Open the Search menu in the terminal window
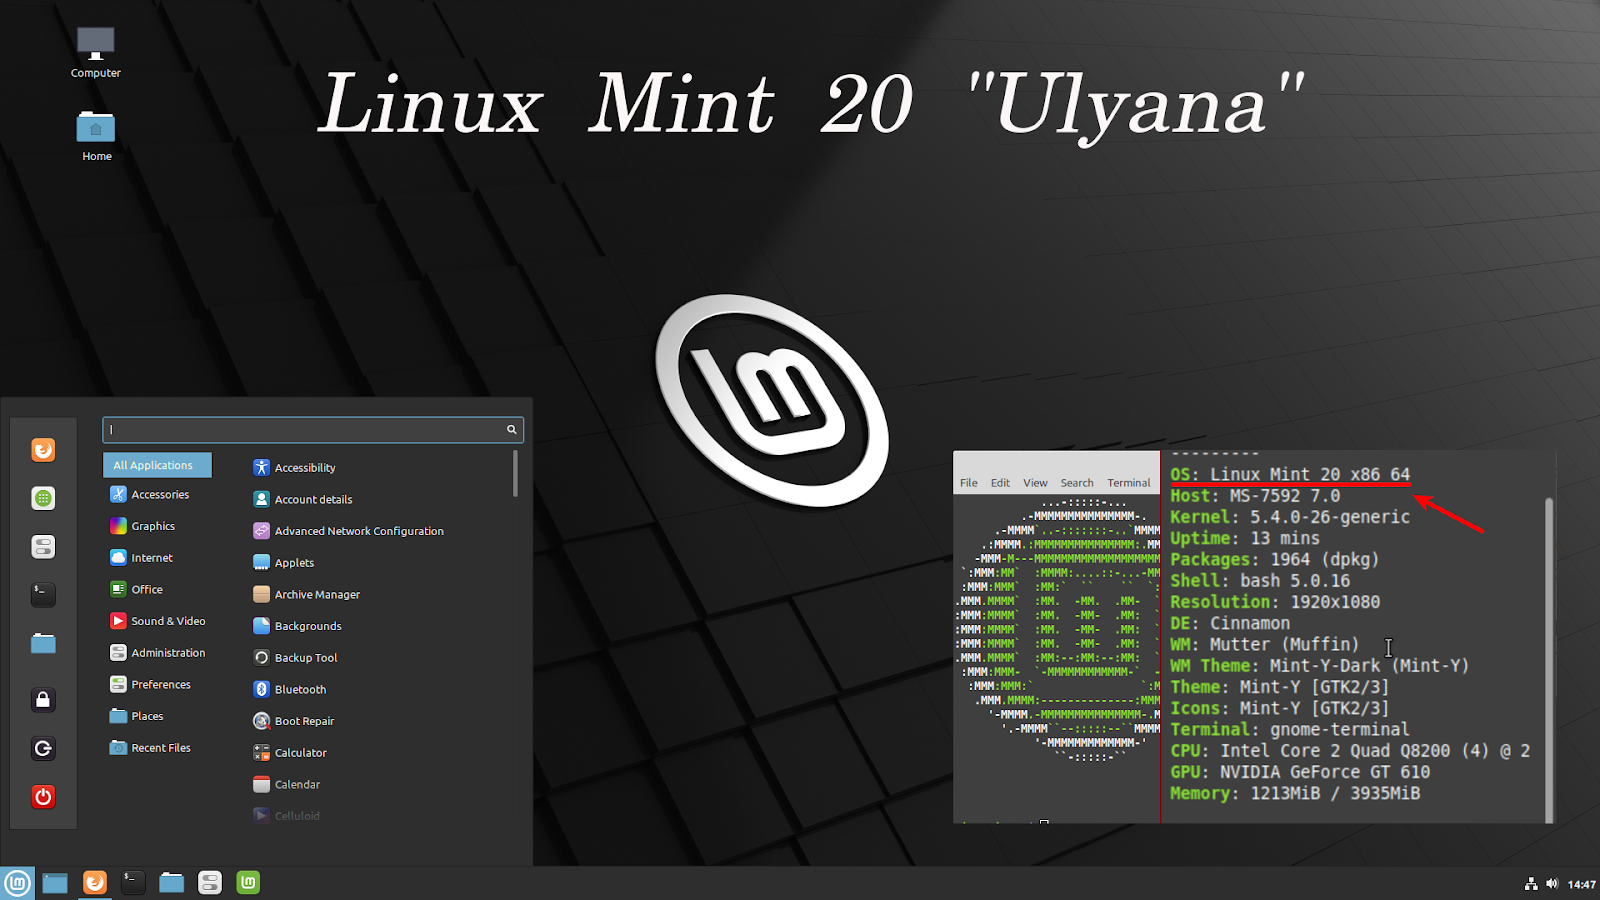The width and height of the screenshot is (1600, 900). tap(1077, 483)
